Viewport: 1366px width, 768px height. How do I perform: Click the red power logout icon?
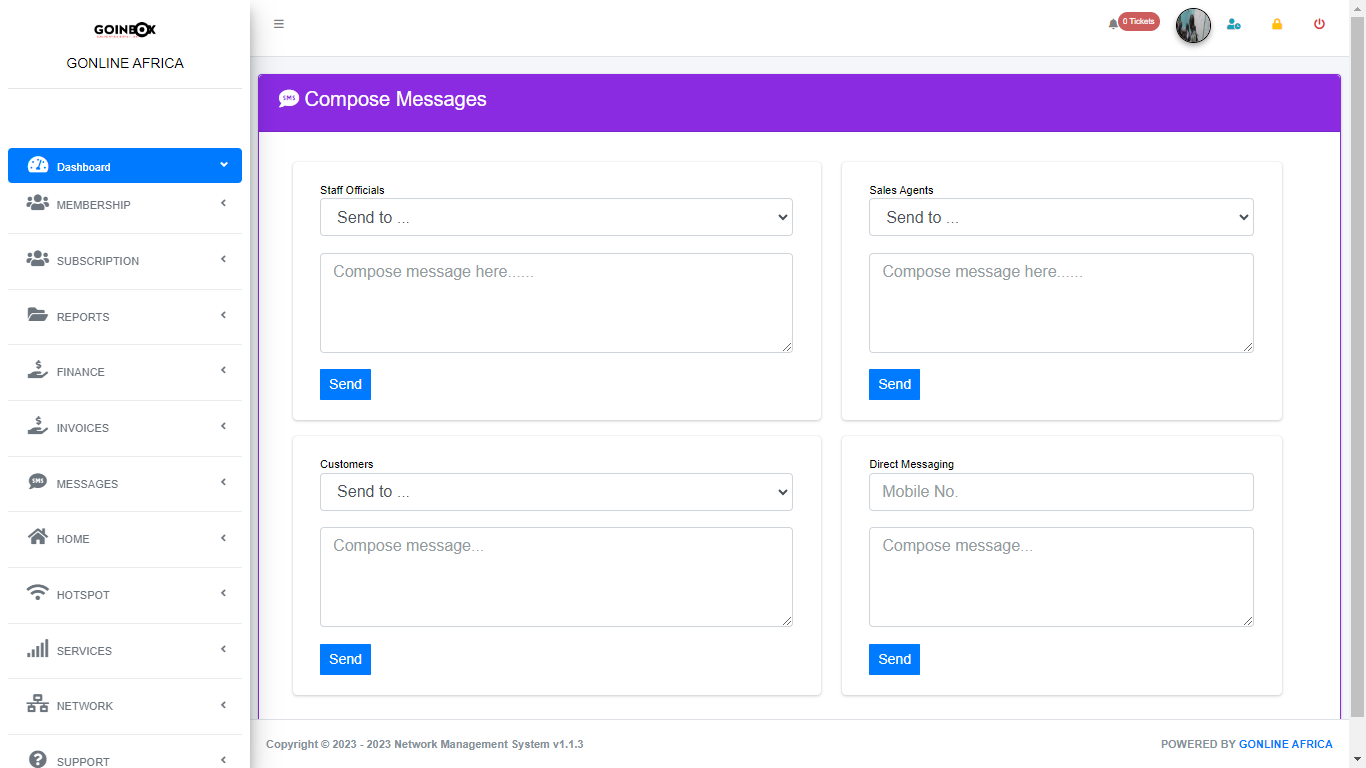click(x=1319, y=24)
